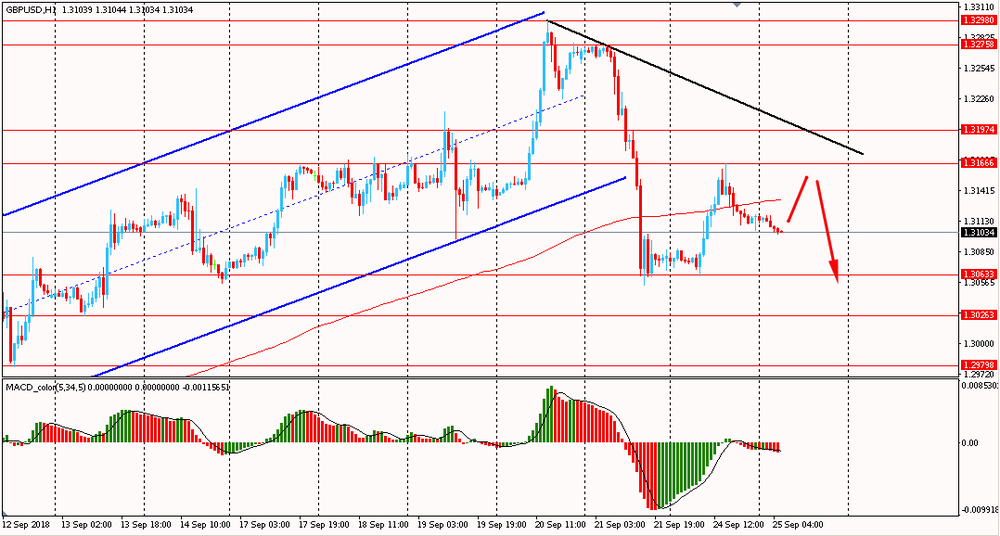Click the 14 Sep 10:00 time label
Viewport: 1000px width, 536px height.
pyautogui.click(x=206, y=525)
